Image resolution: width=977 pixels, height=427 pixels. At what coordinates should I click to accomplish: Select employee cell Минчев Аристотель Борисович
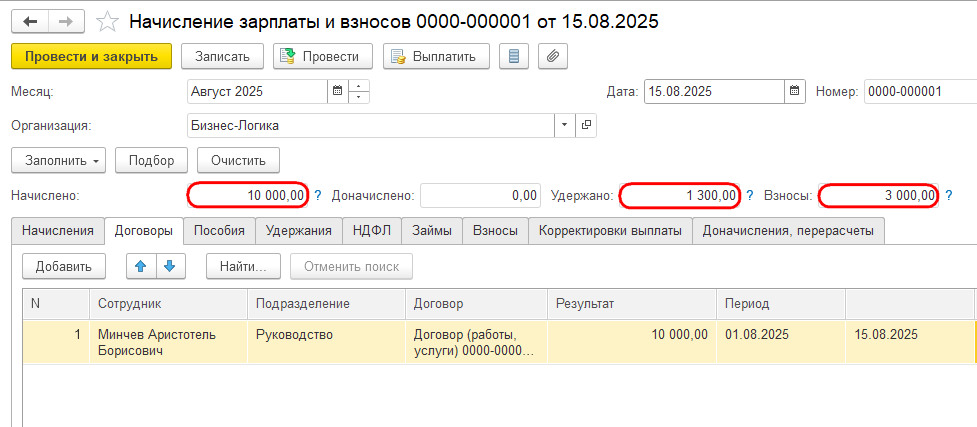pyautogui.click(x=168, y=342)
